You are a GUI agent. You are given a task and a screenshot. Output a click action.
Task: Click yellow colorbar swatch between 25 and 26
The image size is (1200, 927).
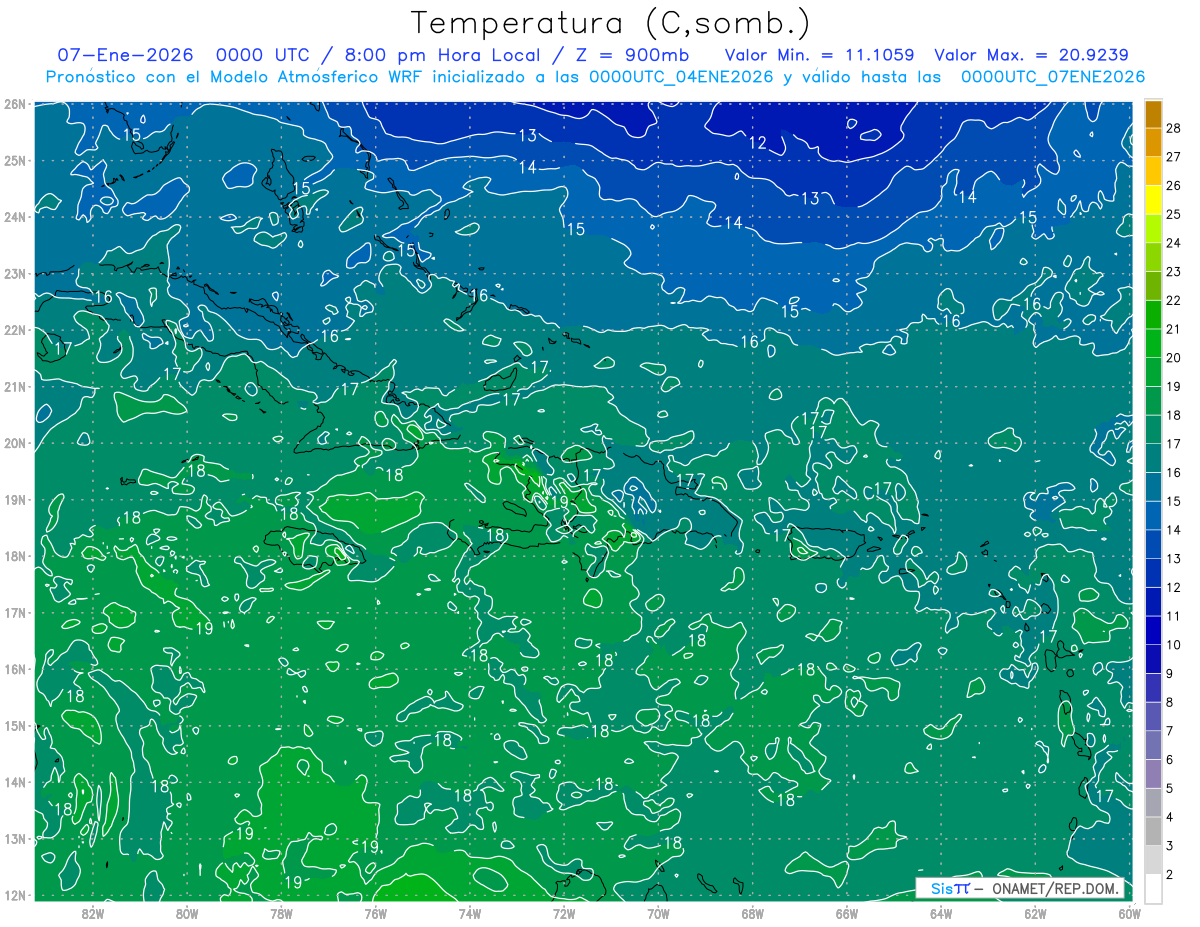(x=1153, y=200)
